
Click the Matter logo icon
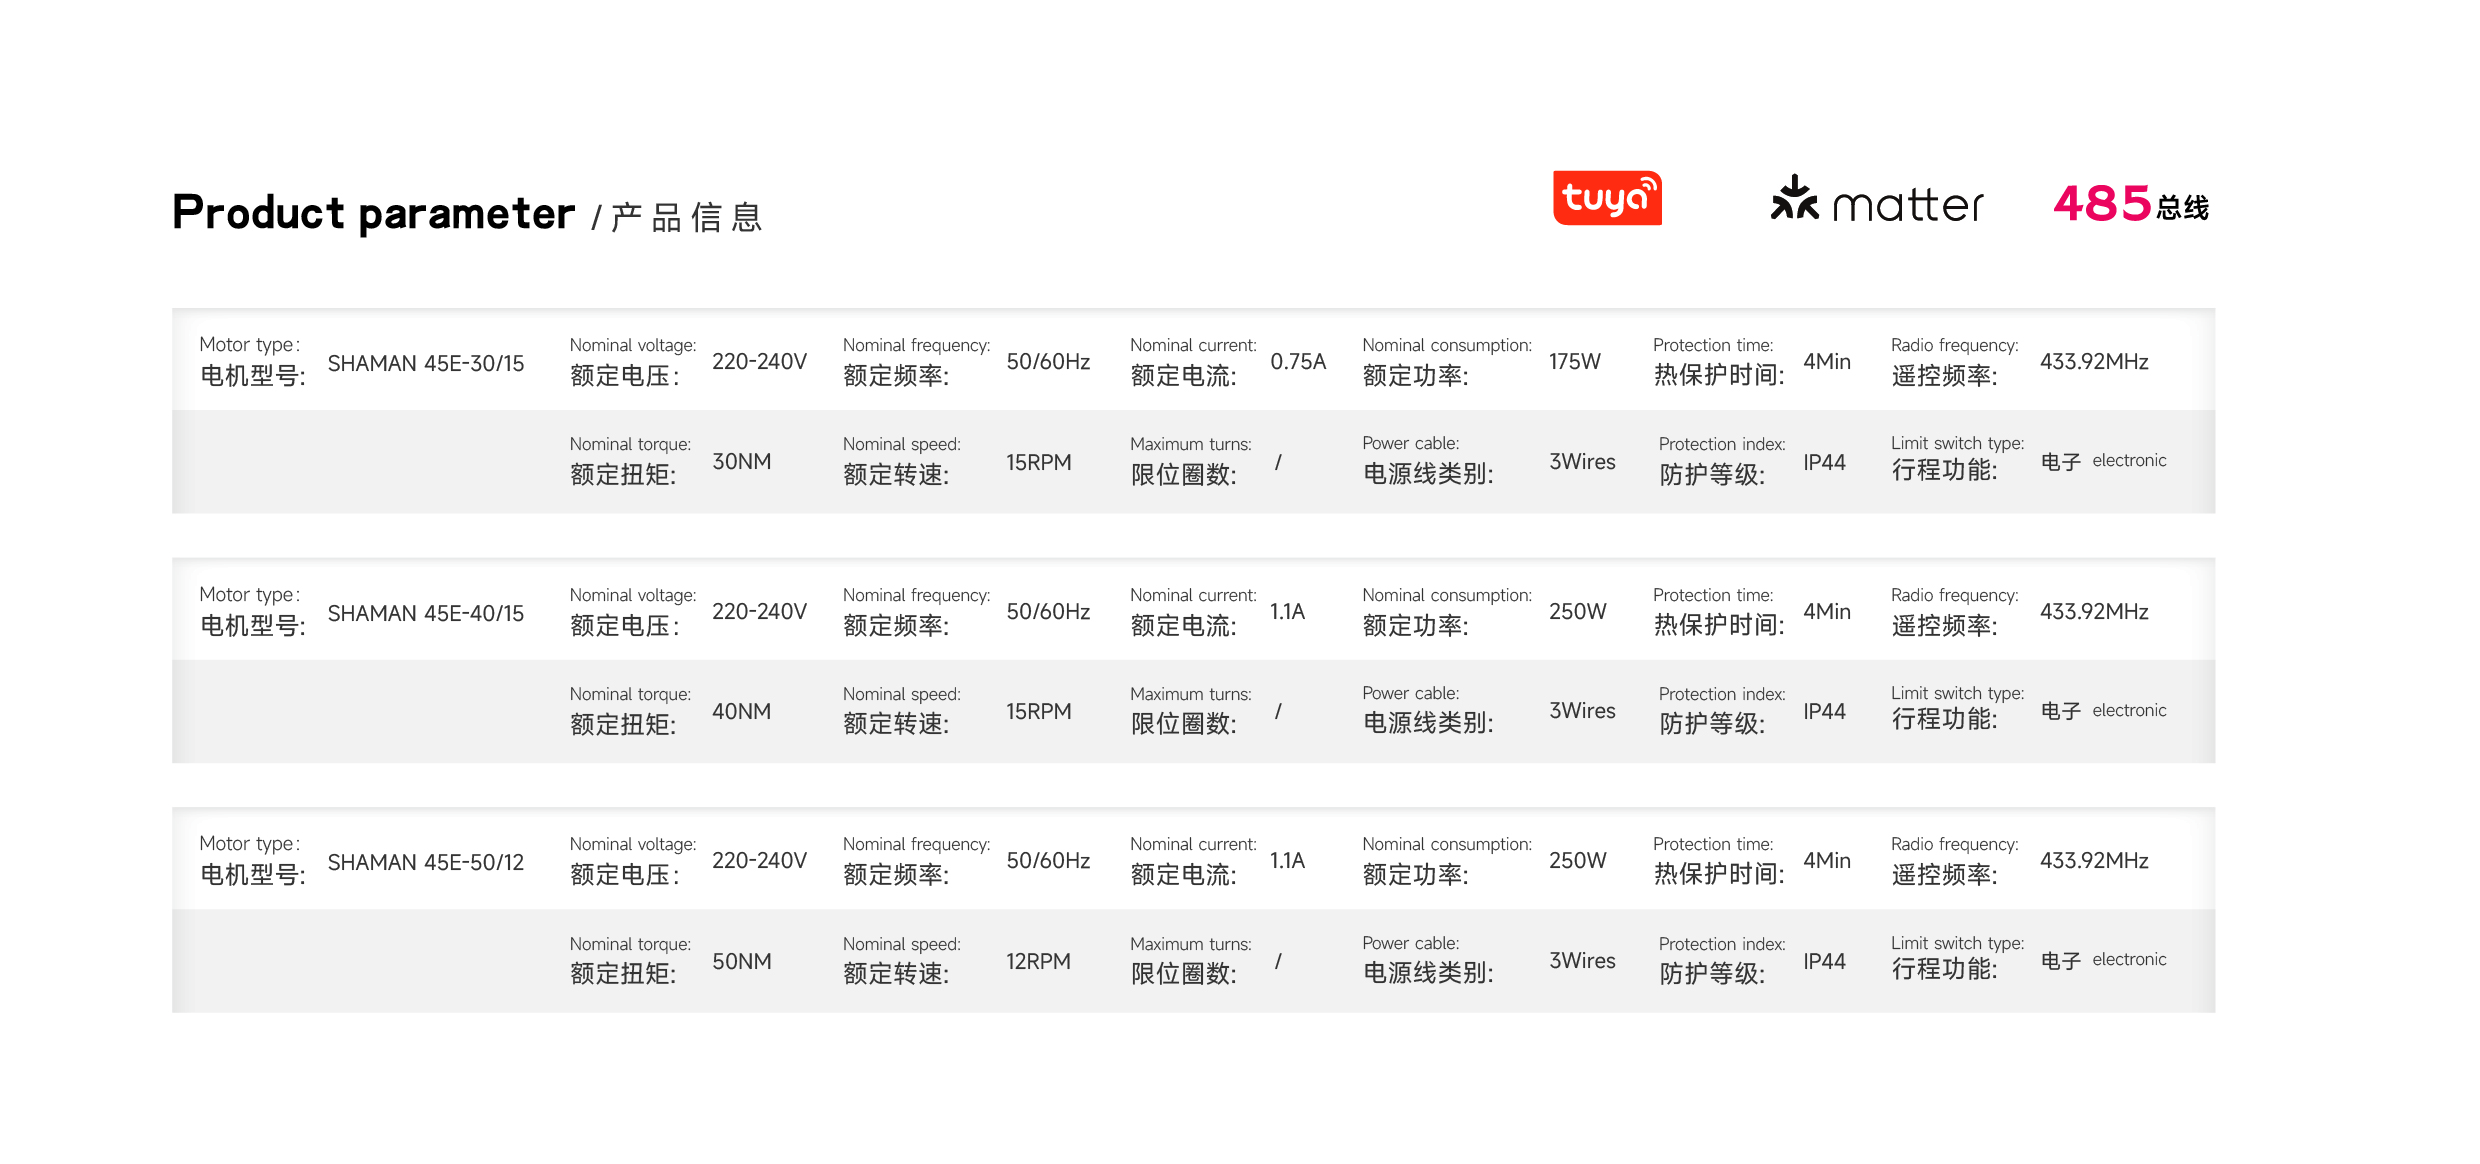(1876, 200)
